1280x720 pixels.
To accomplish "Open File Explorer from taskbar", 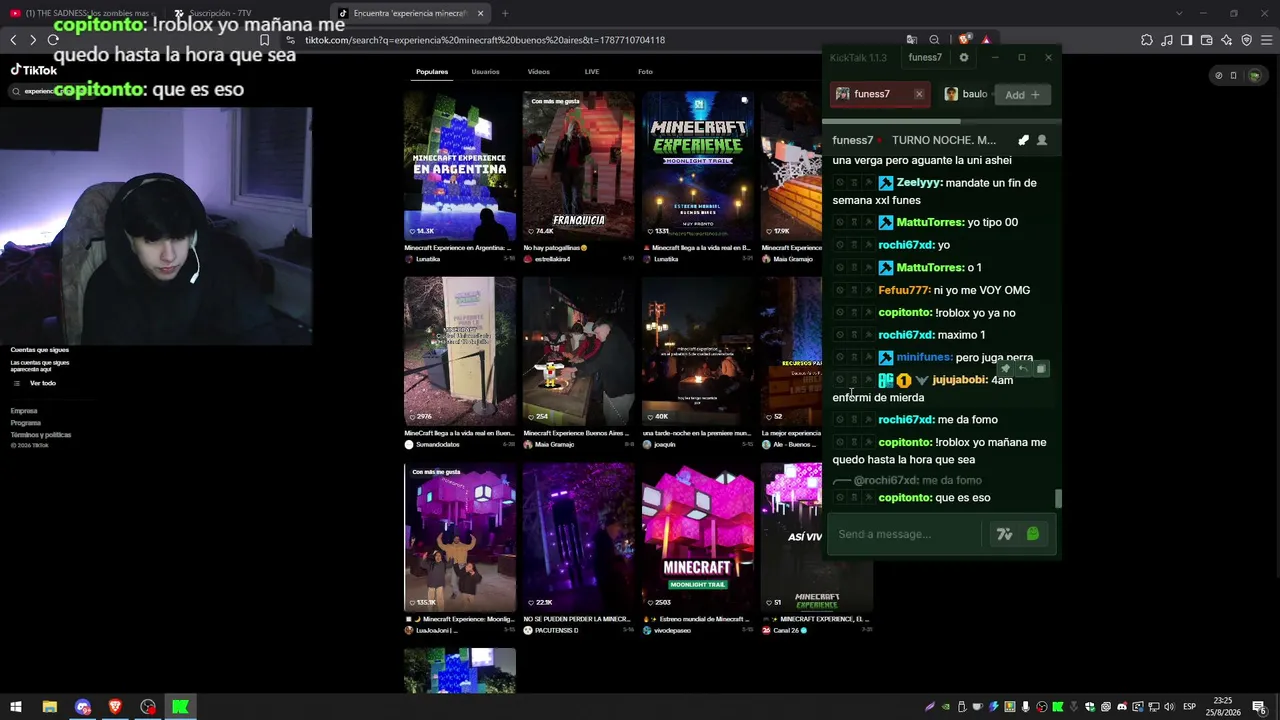I will tap(49, 707).
